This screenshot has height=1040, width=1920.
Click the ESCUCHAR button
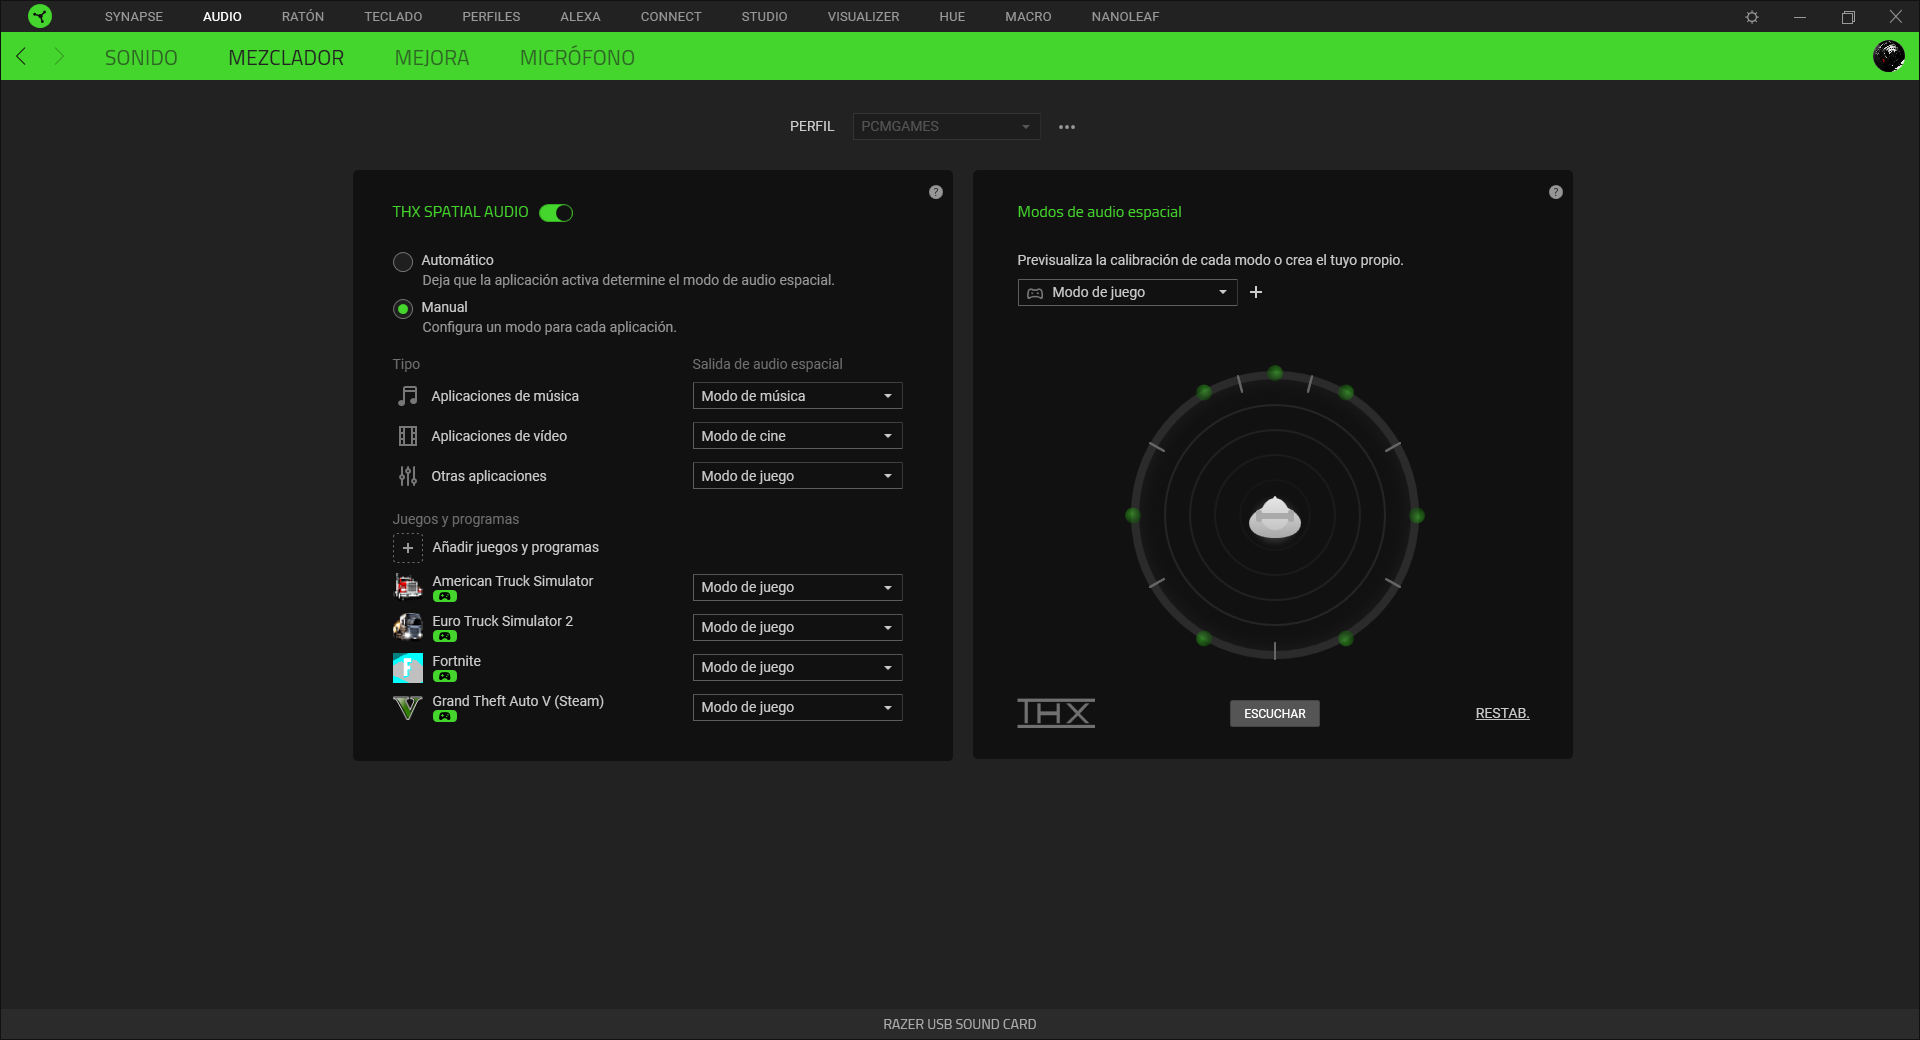(x=1275, y=714)
